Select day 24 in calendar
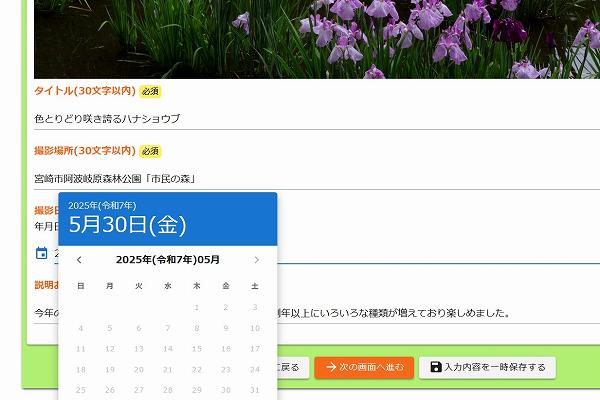This screenshot has width=600, height=400. [x=255, y=369]
